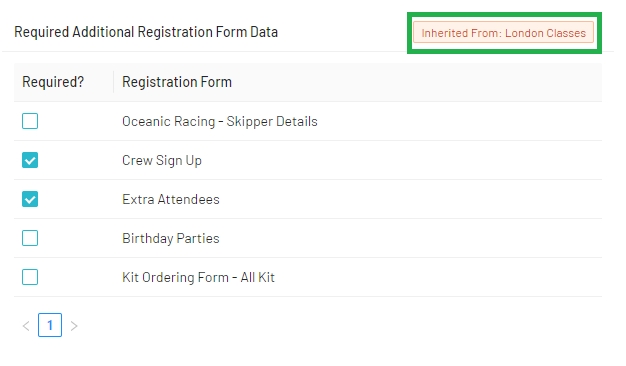Select the Crew Sign Up form name
This screenshot has height=366, width=626.
click(162, 160)
